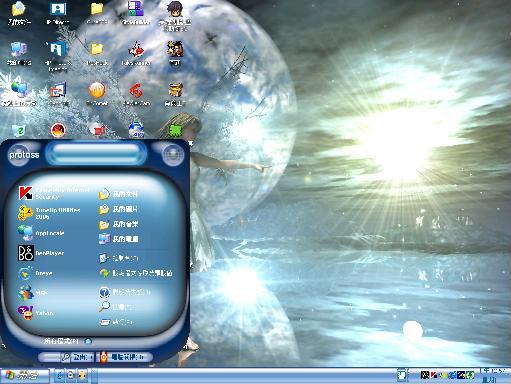Click the Log Off button with key icon
Image resolution: width=511 pixels, height=384 pixels.
[x=78, y=357]
